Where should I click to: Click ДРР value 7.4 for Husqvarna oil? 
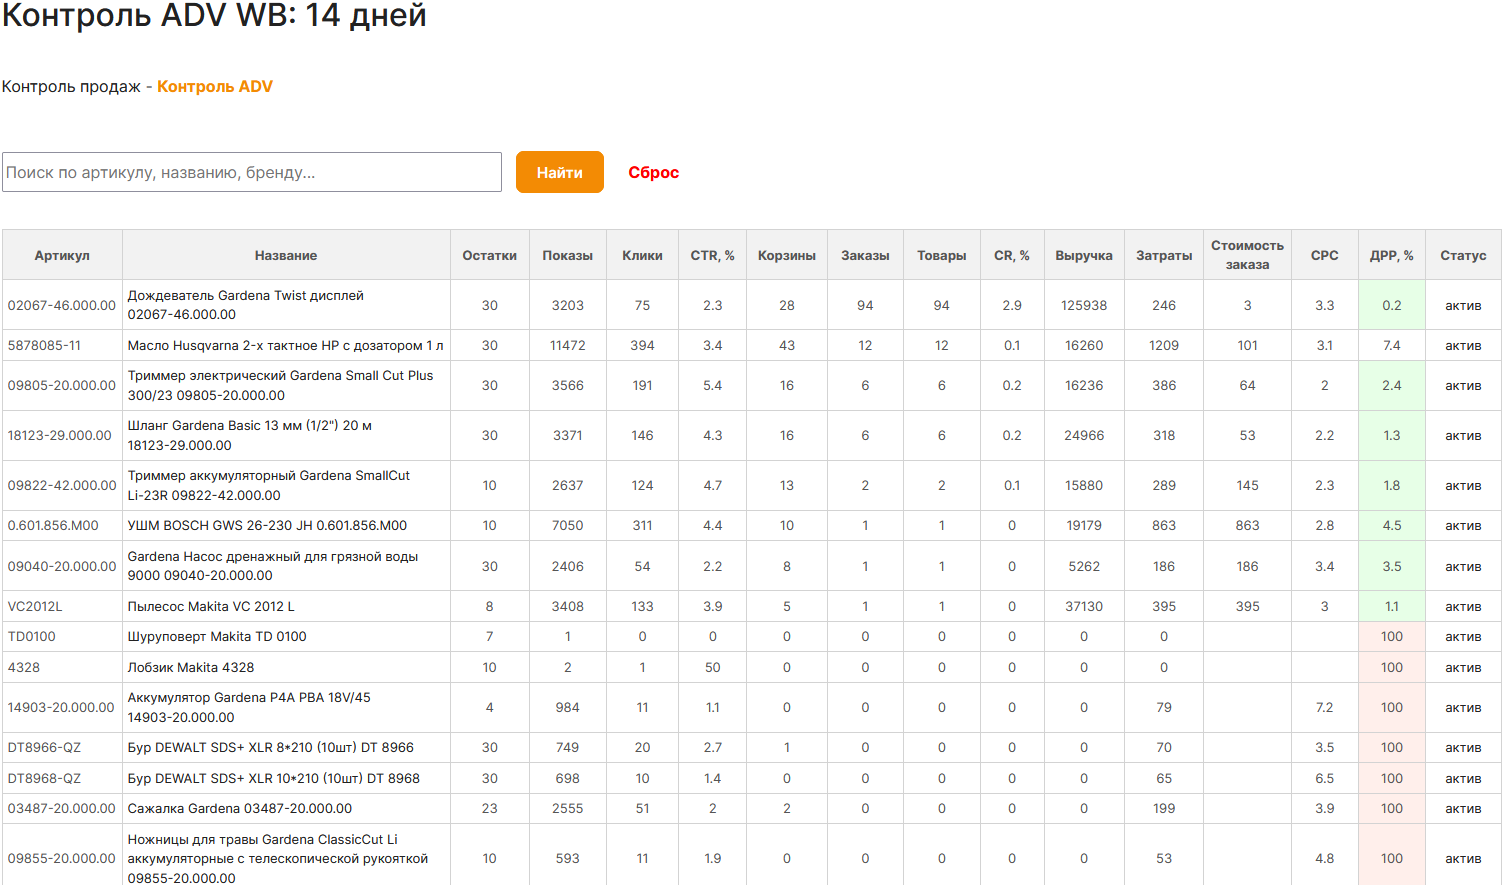click(x=1392, y=345)
